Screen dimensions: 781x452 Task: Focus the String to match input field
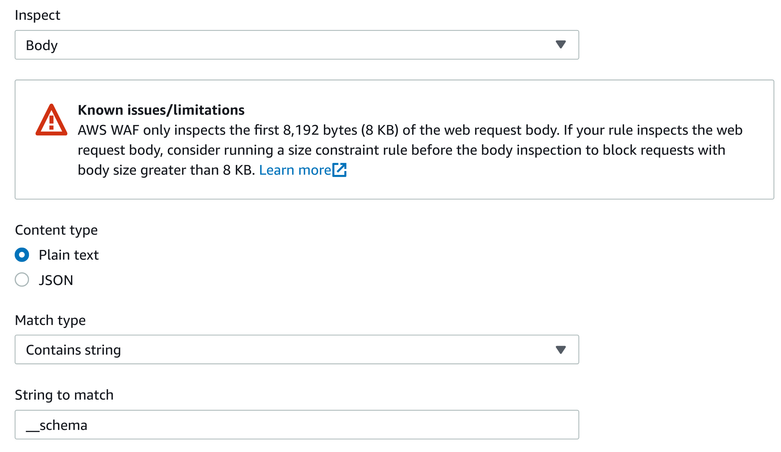(x=297, y=425)
